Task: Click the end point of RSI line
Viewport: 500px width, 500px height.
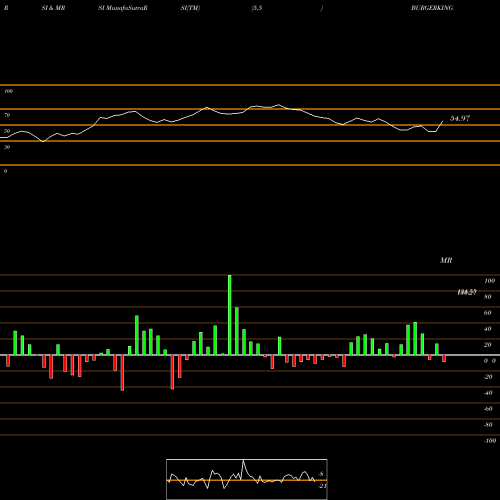Action: 443,121
